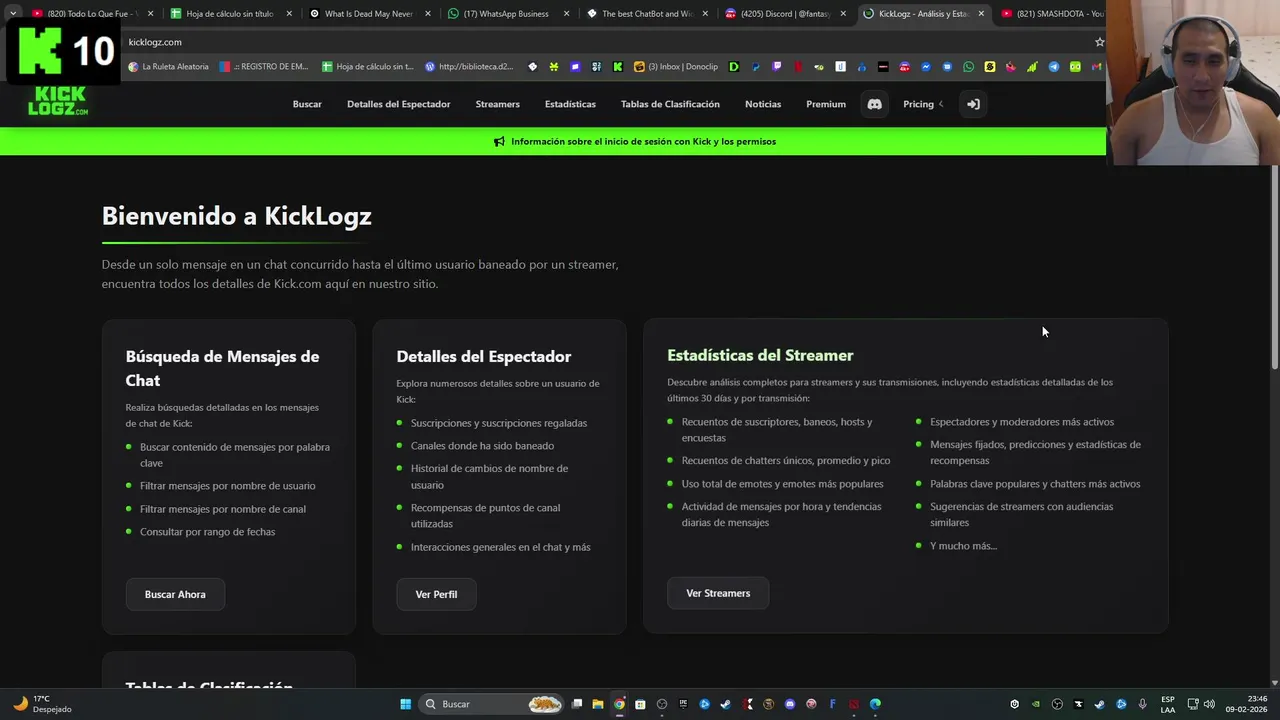1280x720 pixels.
Task: Click the ESP LAA language indicator
Action: 1168,704
